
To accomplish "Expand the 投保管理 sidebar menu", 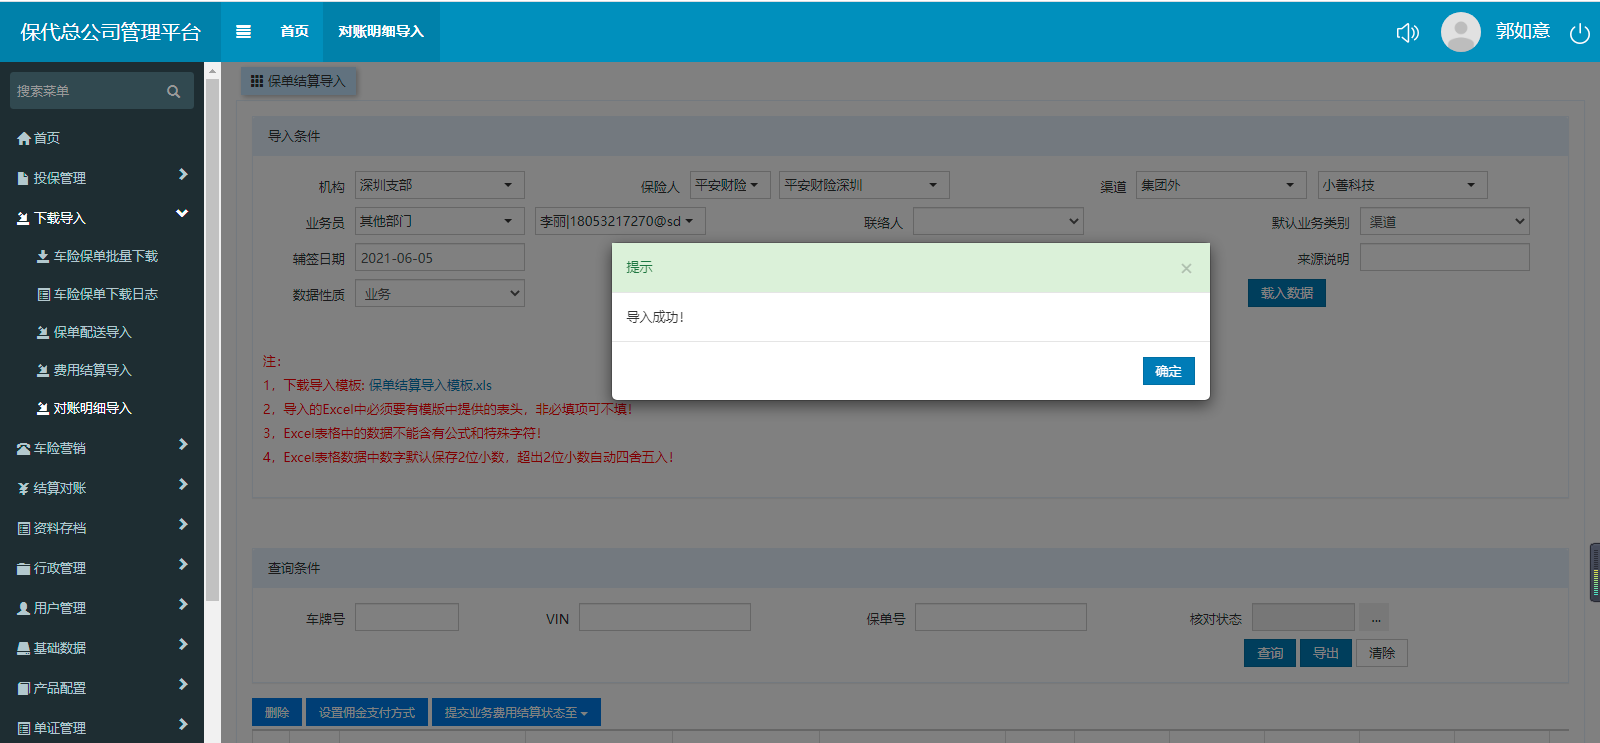I will pyautogui.click(x=100, y=177).
